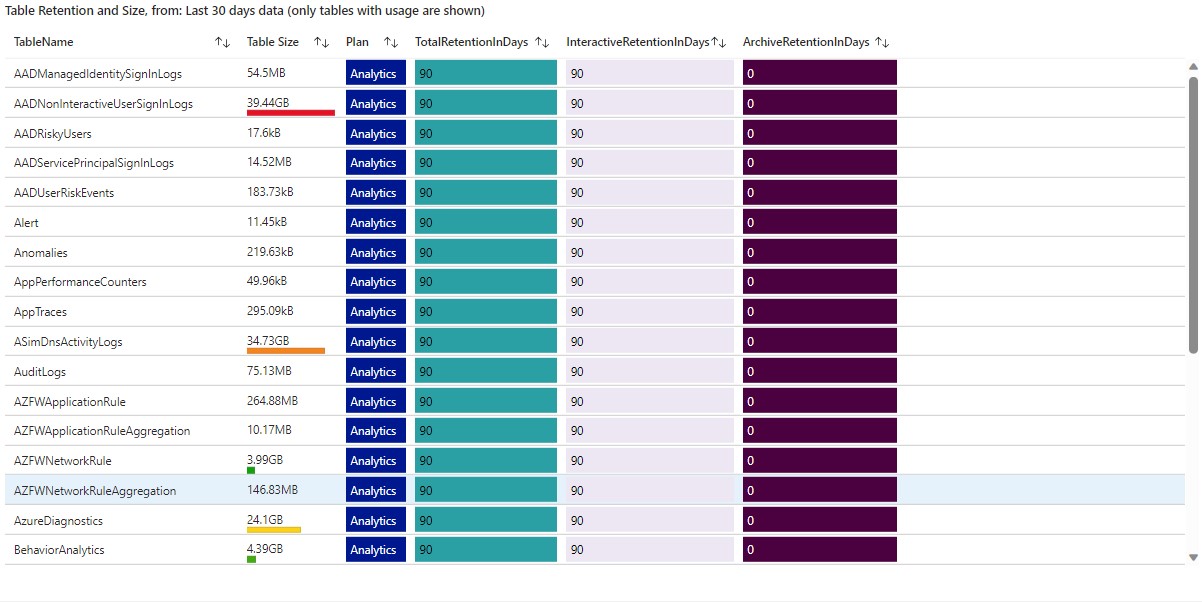Click the scrollbar down arrow
Screen dimensions: 1202x602
(x=1192, y=556)
